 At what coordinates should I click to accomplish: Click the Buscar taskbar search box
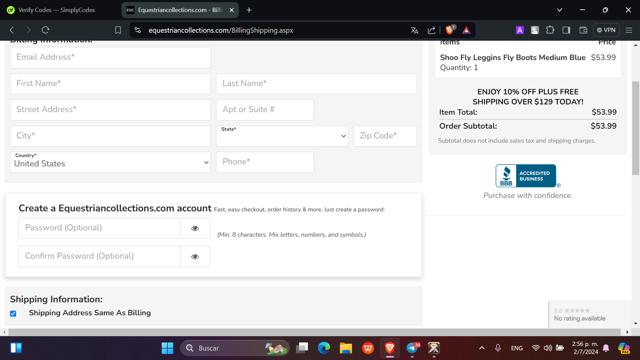(235, 348)
